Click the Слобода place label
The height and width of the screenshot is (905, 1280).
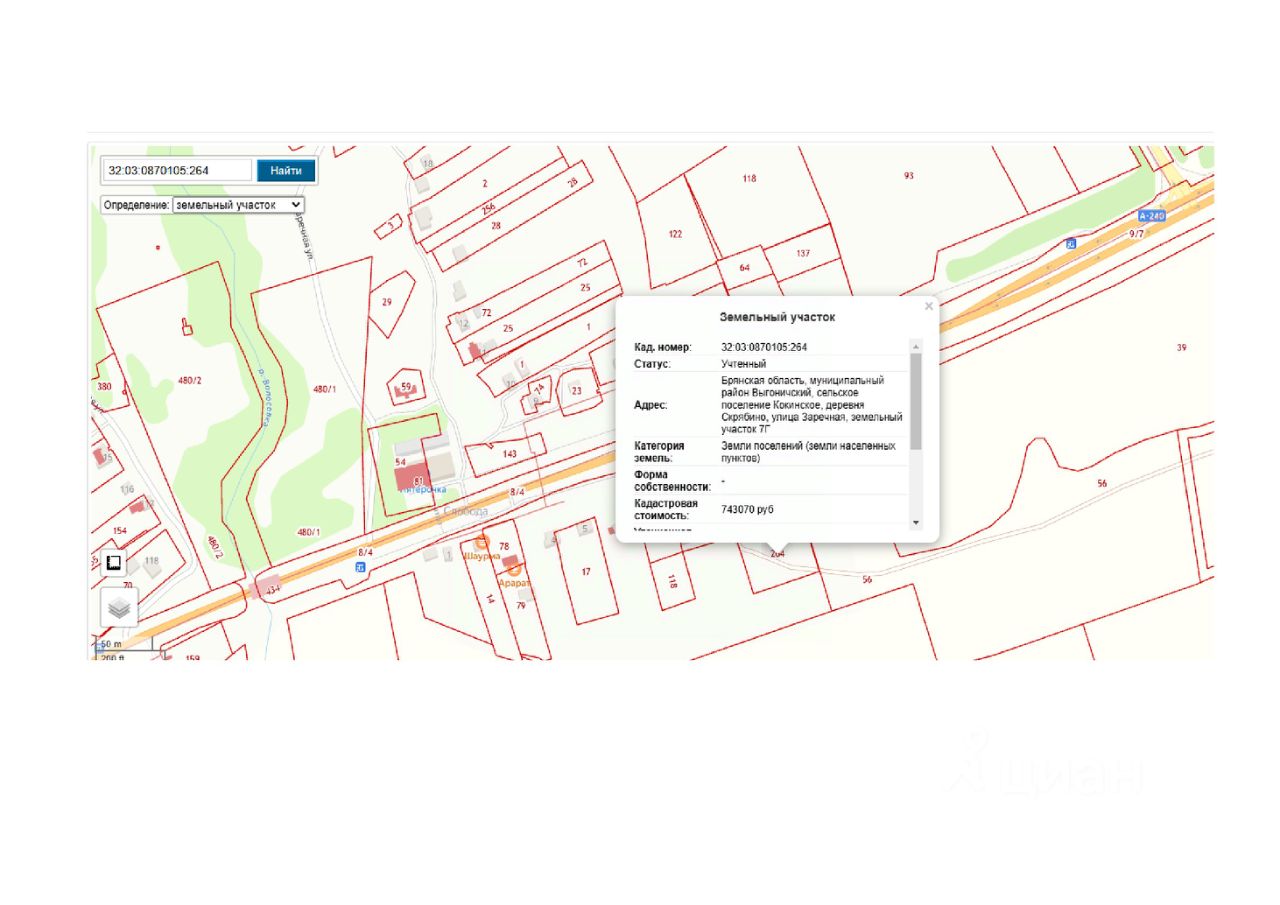click(x=464, y=511)
